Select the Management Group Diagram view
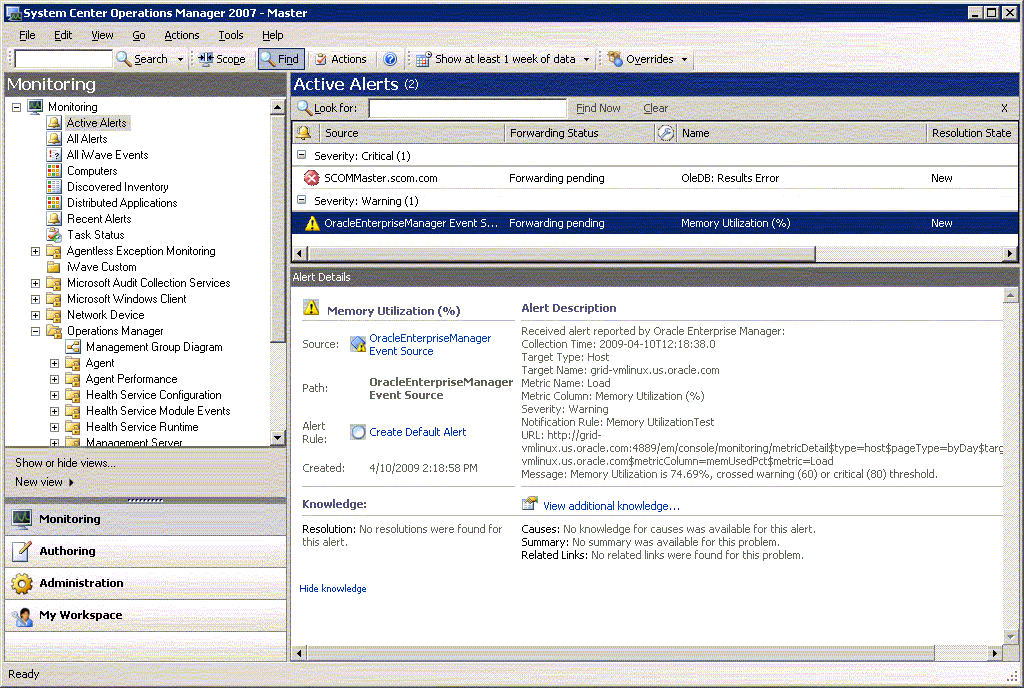Image resolution: width=1024 pixels, height=688 pixels. (153, 347)
